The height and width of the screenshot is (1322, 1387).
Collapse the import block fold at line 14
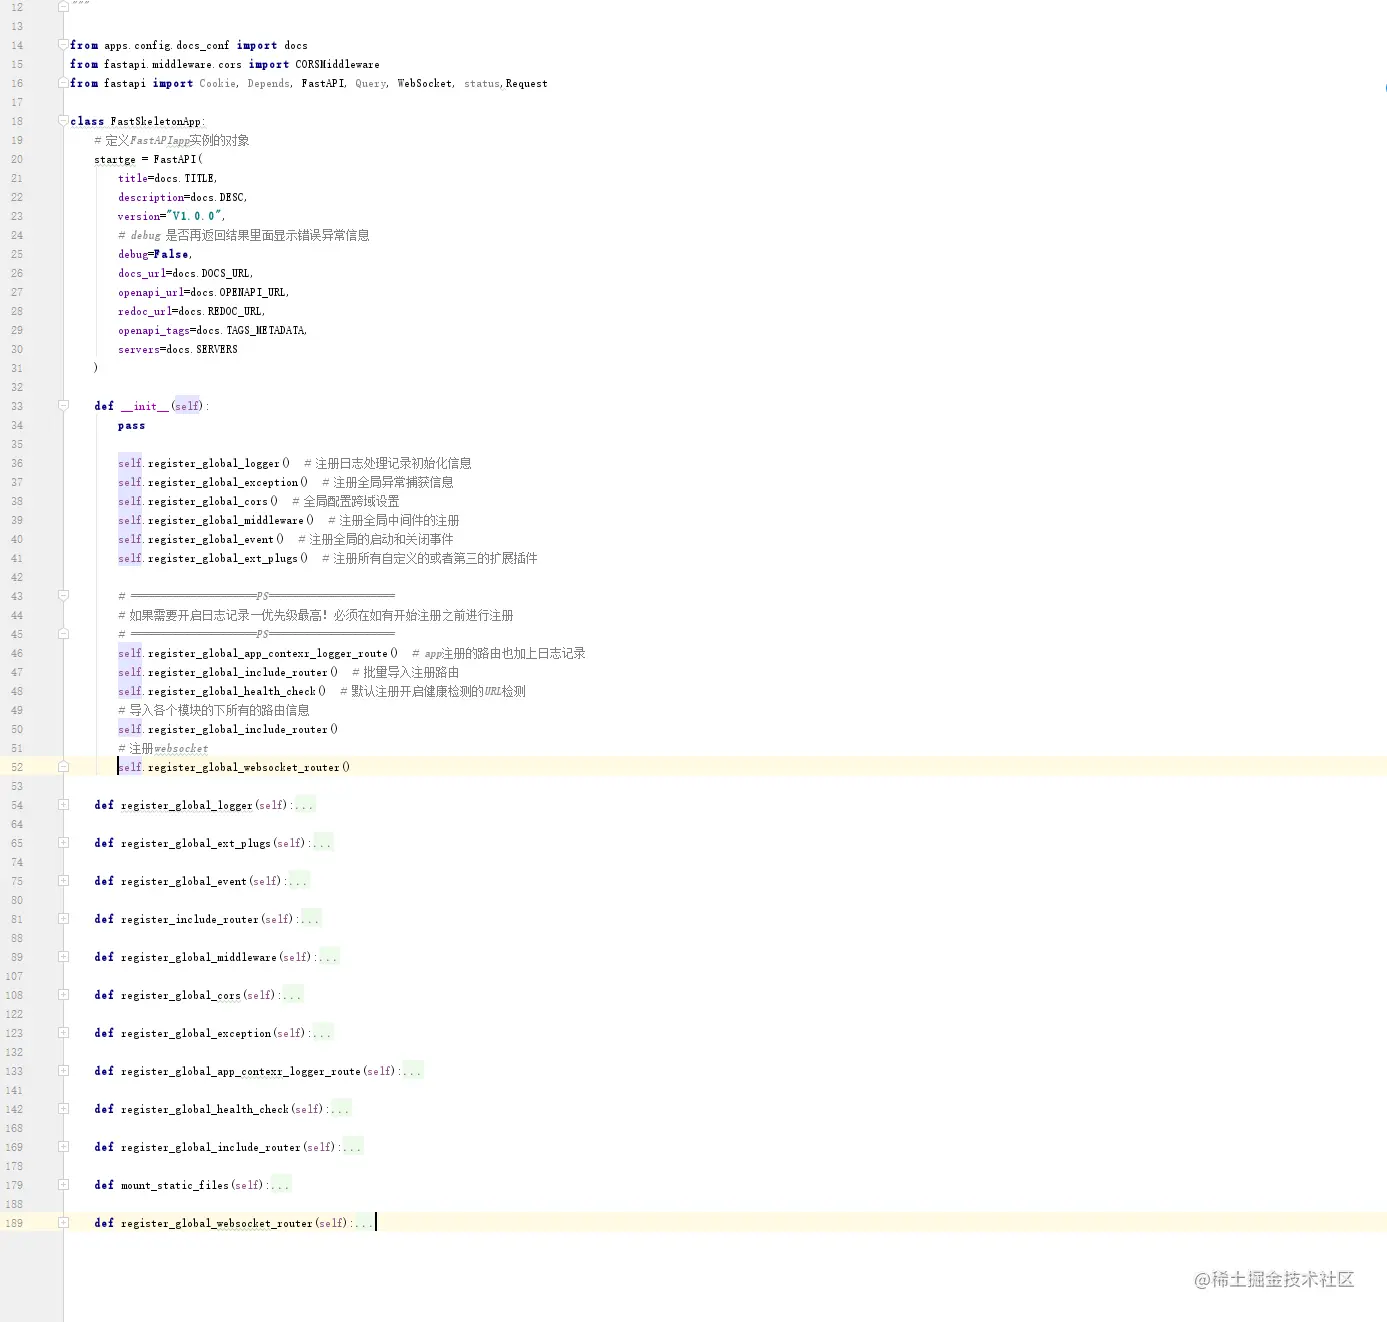click(63, 45)
